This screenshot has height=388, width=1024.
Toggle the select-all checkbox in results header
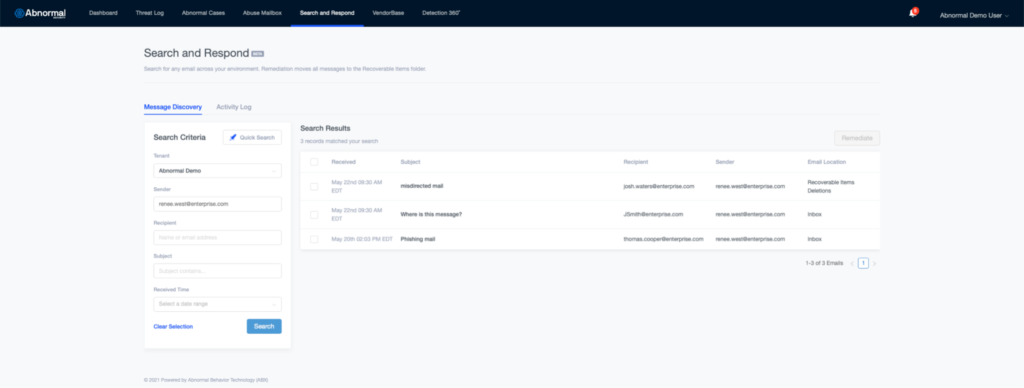314,162
